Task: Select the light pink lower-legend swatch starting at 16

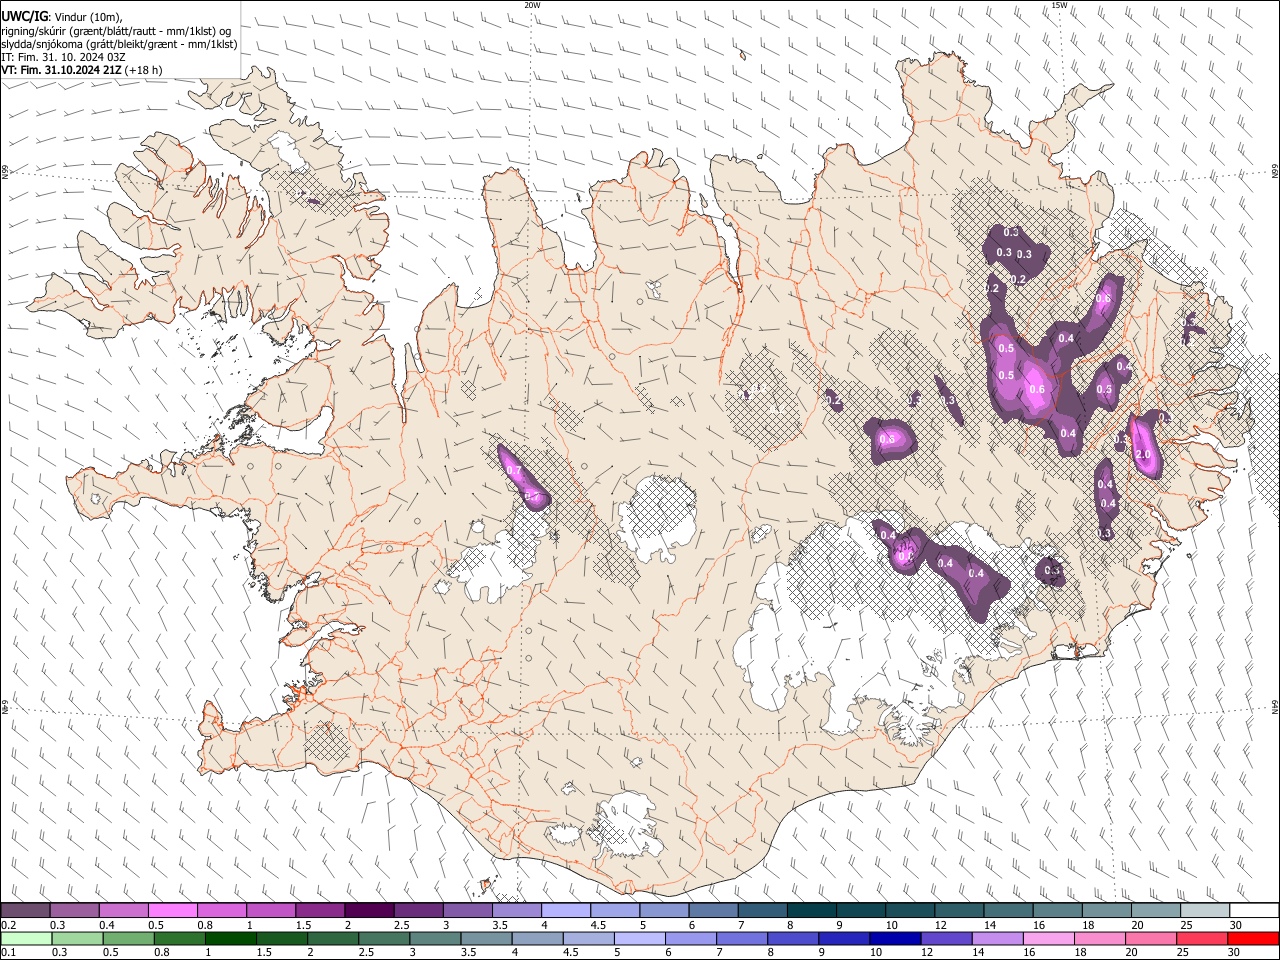Action: [1047, 938]
